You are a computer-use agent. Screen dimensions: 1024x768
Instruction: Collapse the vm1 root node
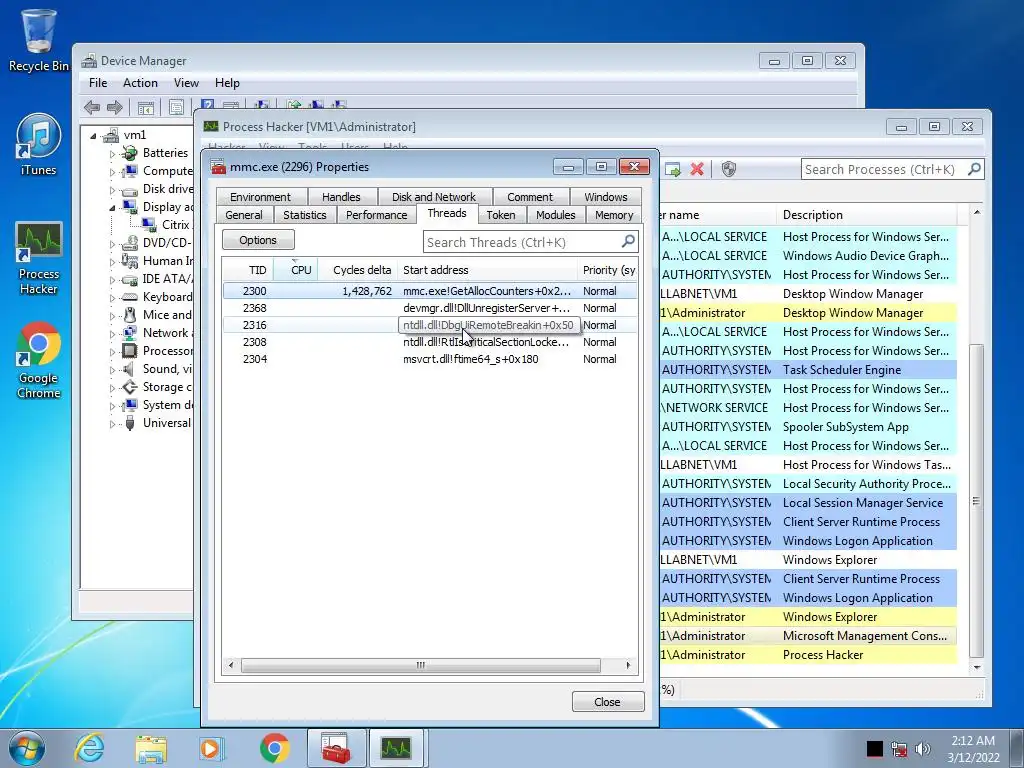click(x=93, y=136)
